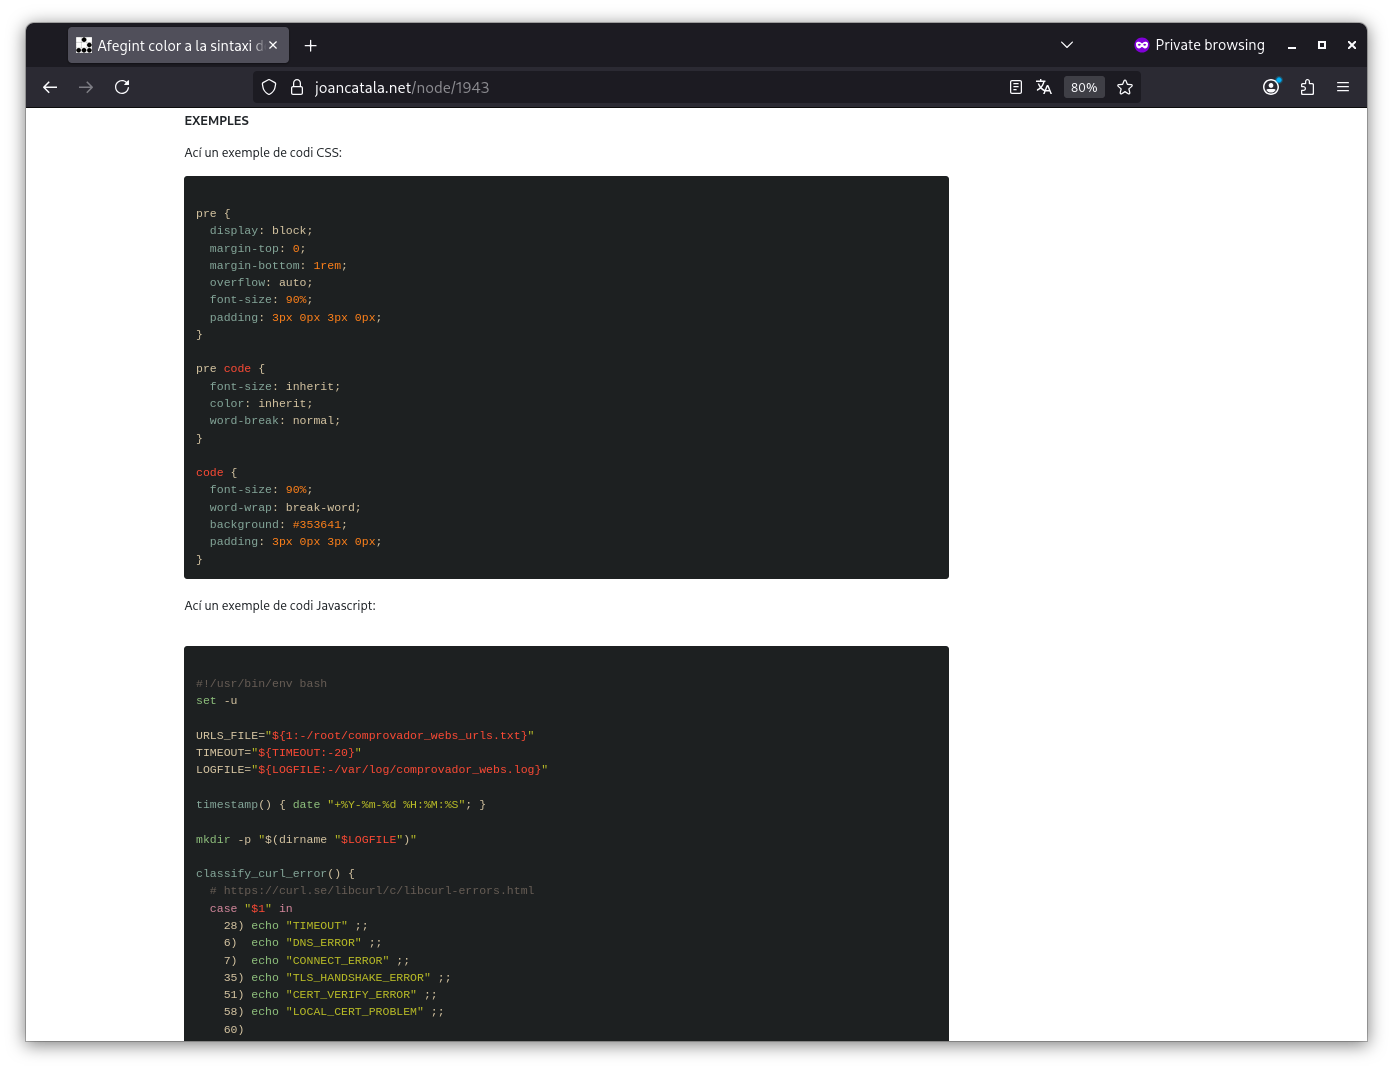Image resolution: width=1393 pixels, height=1070 pixels.
Task: Click the EXEMPLES heading text
Action: pyautogui.click(x=217, y=121)
